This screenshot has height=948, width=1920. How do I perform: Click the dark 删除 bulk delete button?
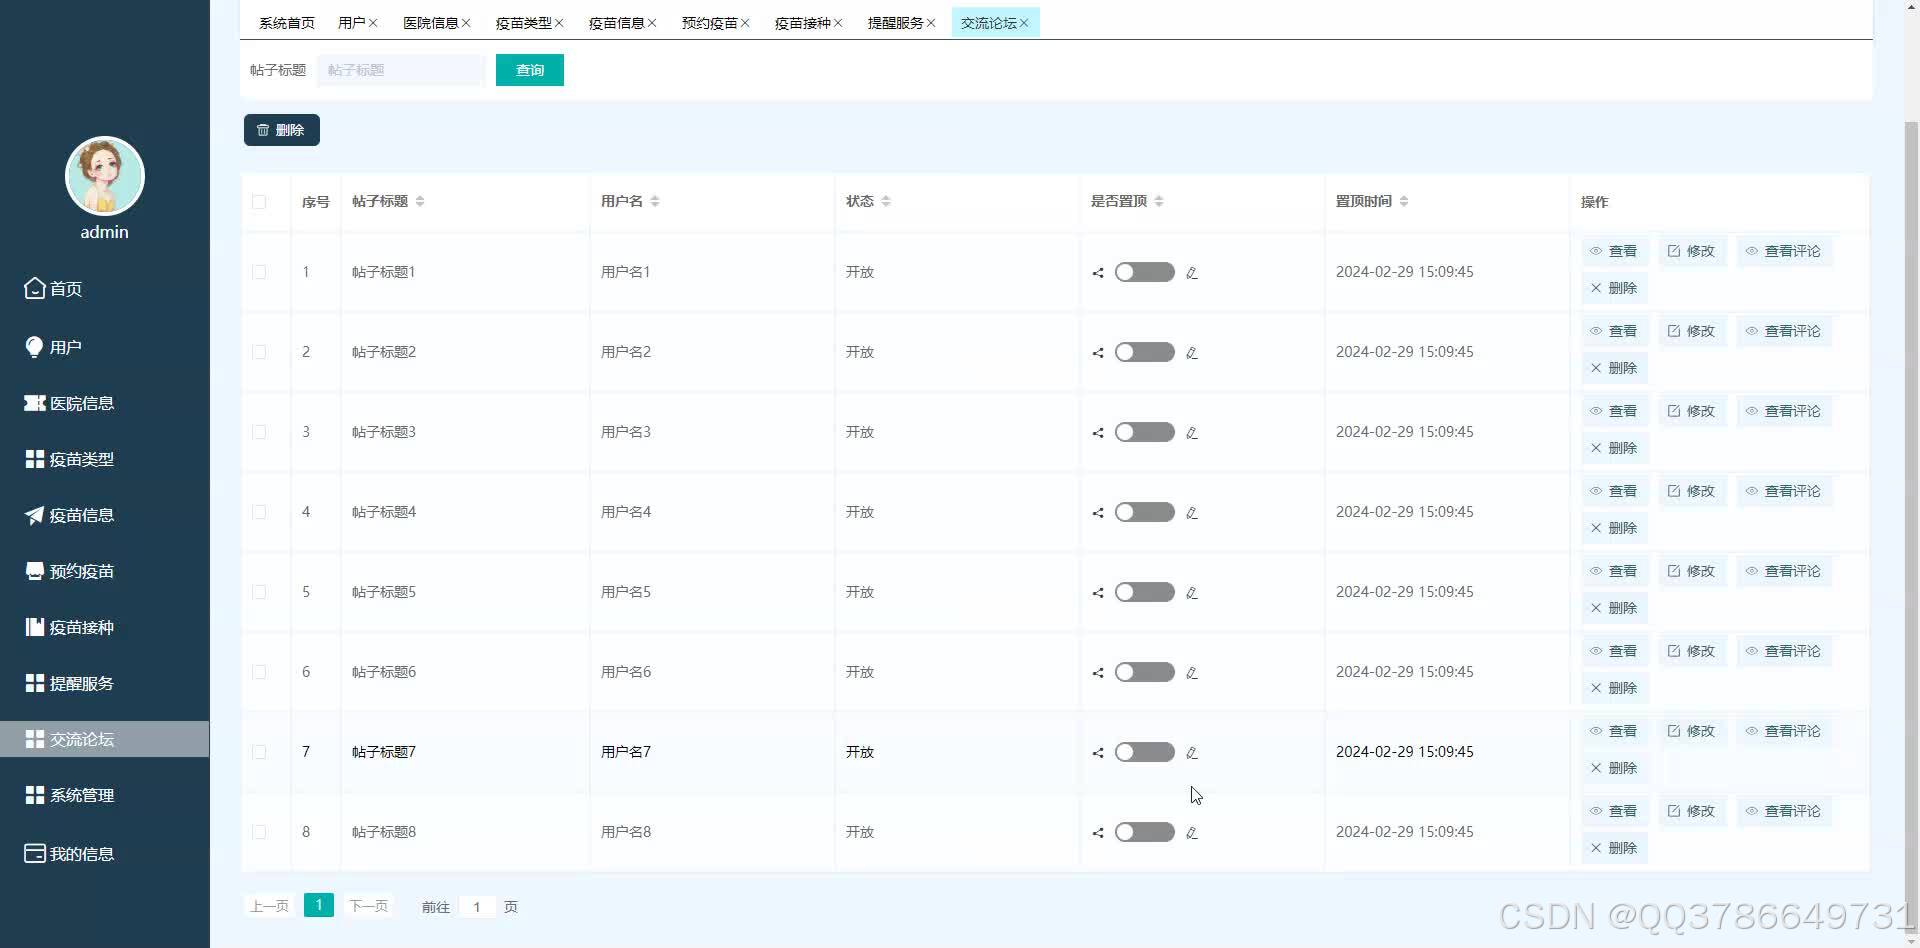[282, 130]
